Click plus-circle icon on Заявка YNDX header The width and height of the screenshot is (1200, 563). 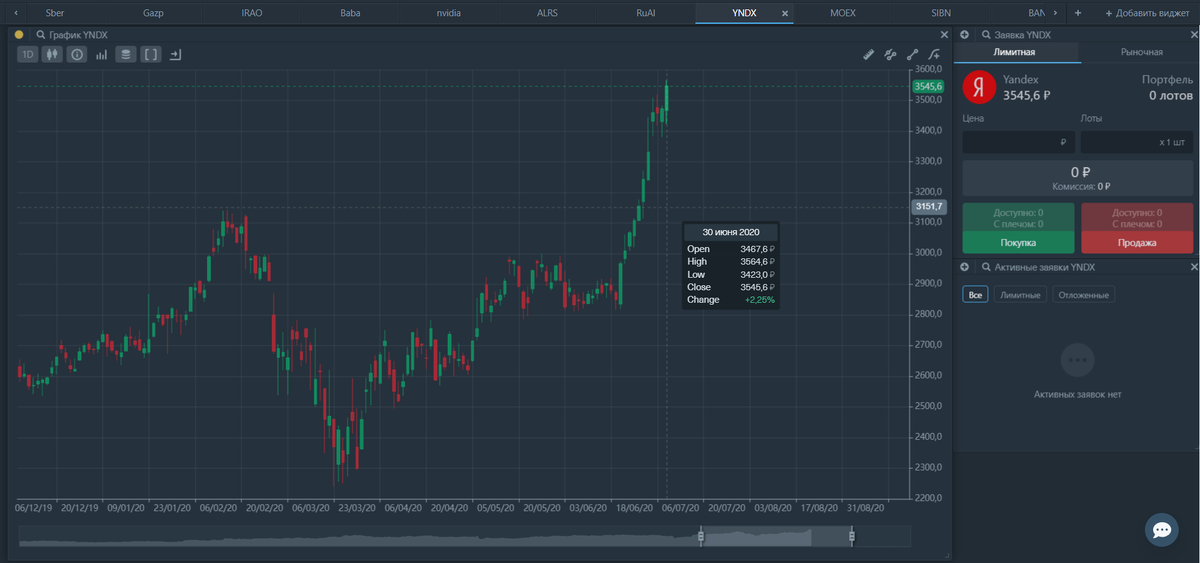point(964,34)
